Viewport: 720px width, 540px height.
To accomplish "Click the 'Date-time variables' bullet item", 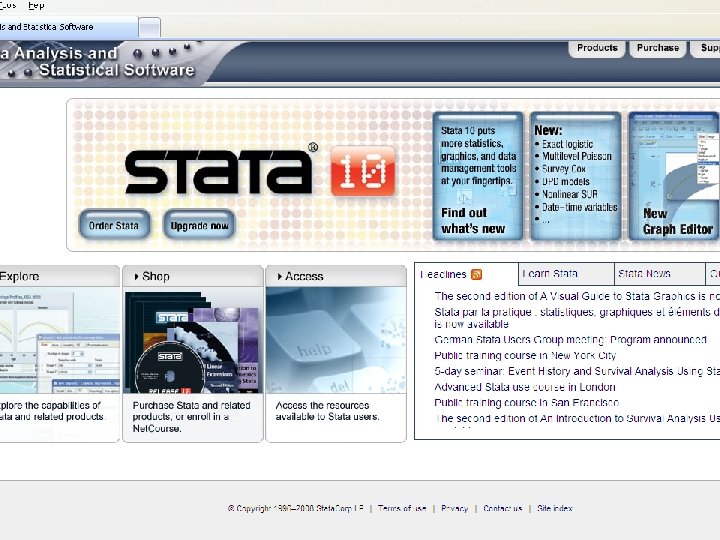I will 579,207.
